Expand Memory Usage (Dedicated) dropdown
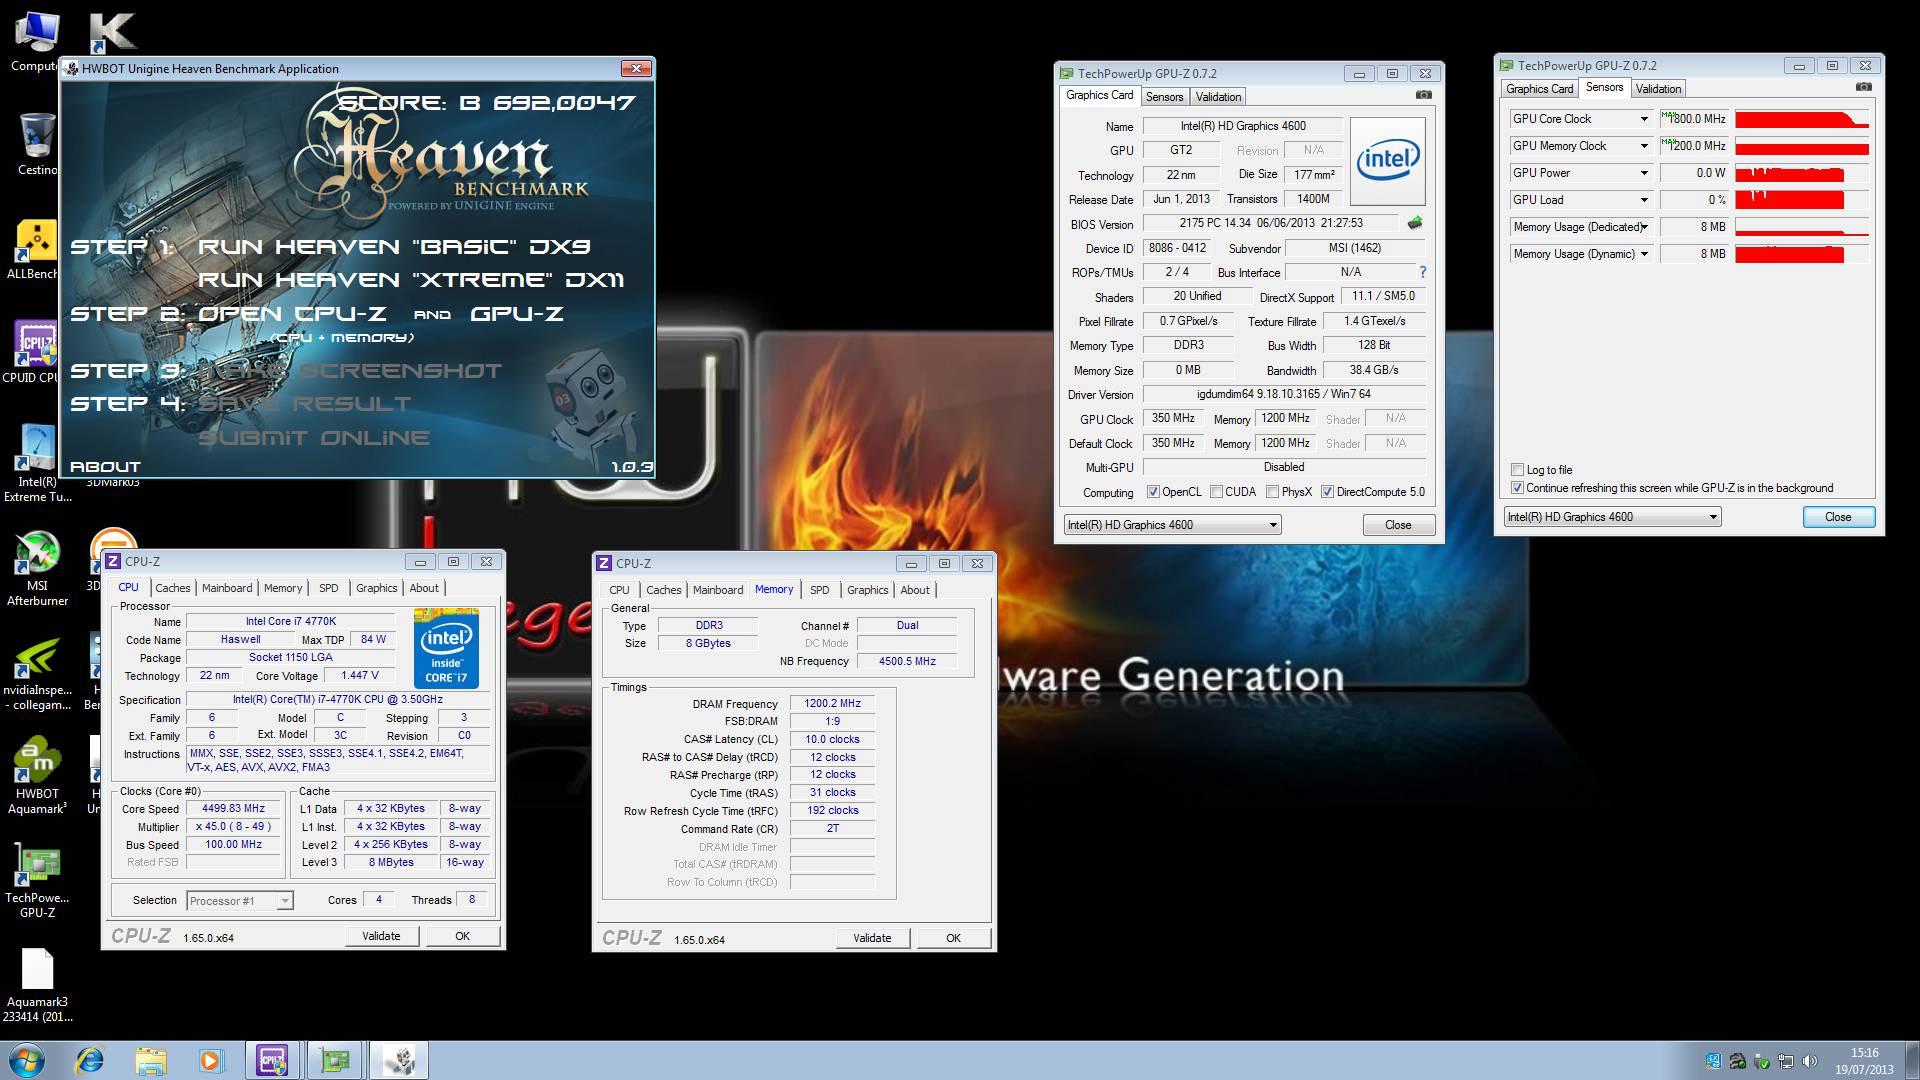 pyautogui.click(x=1643, y=227)
